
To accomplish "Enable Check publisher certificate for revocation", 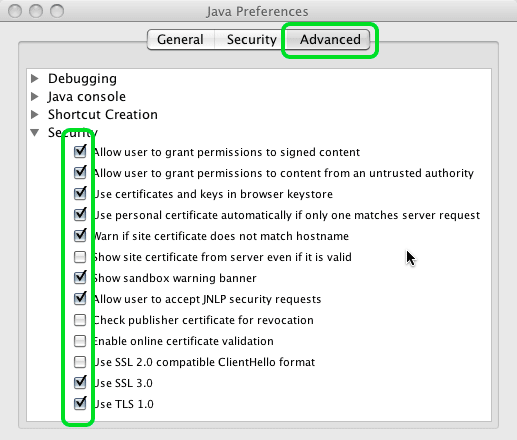I will tap(80, 320).
